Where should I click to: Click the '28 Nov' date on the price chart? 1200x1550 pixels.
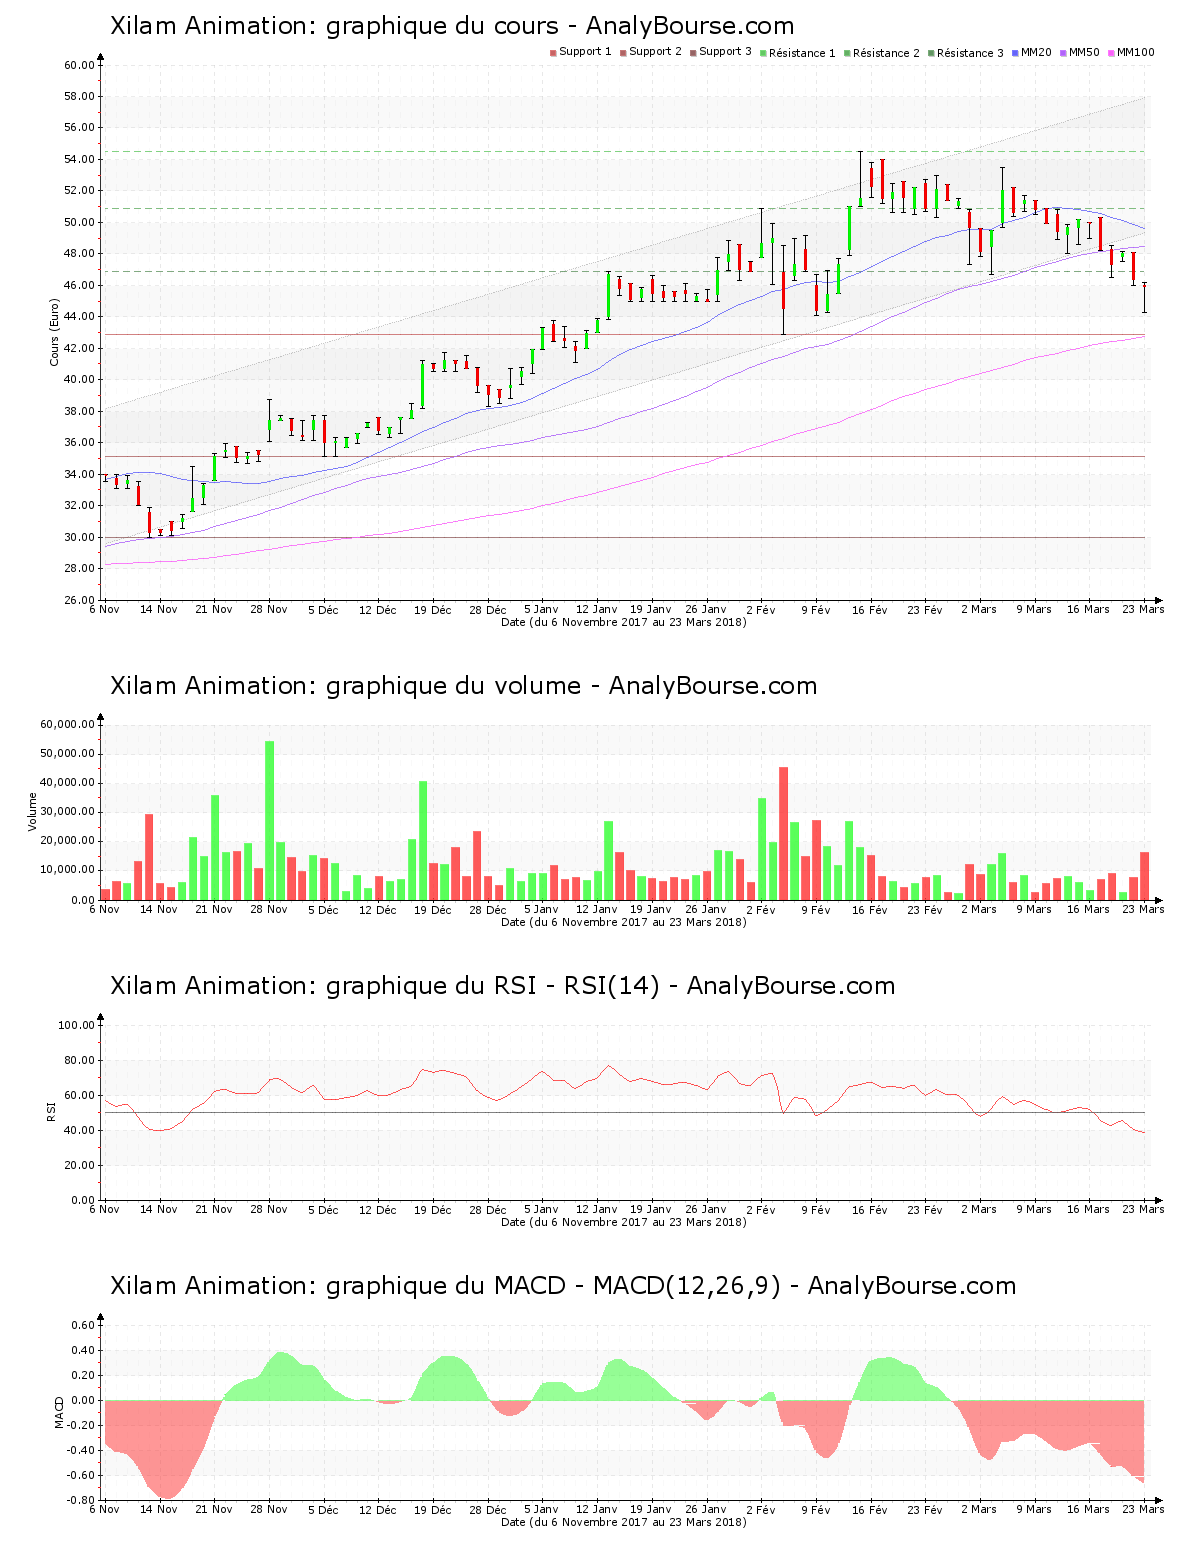click(269, 609)
